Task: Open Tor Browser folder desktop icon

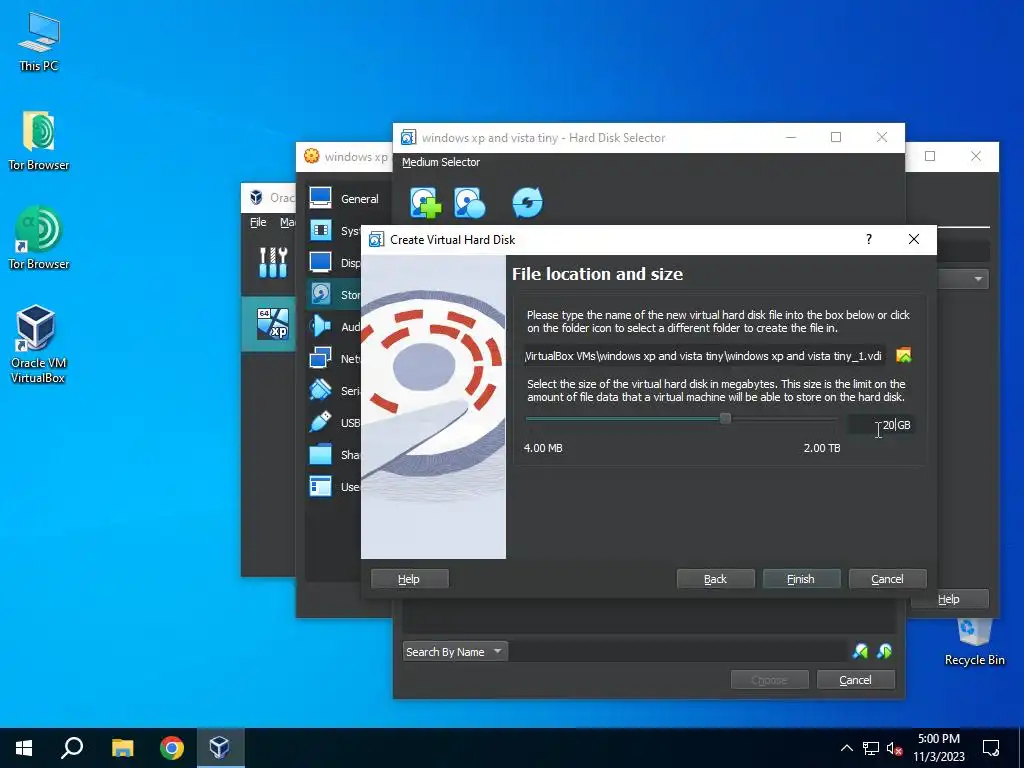Action: click(39, 141)
